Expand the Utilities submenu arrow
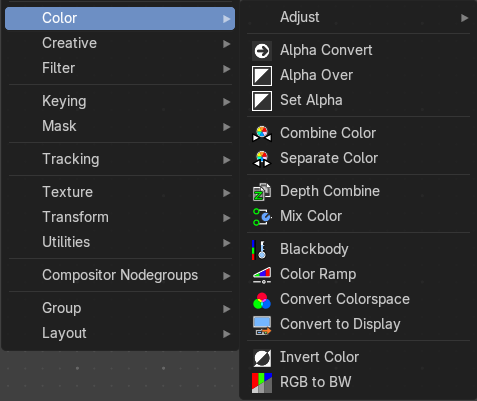477x401 pixels. [x=227, y=243]
